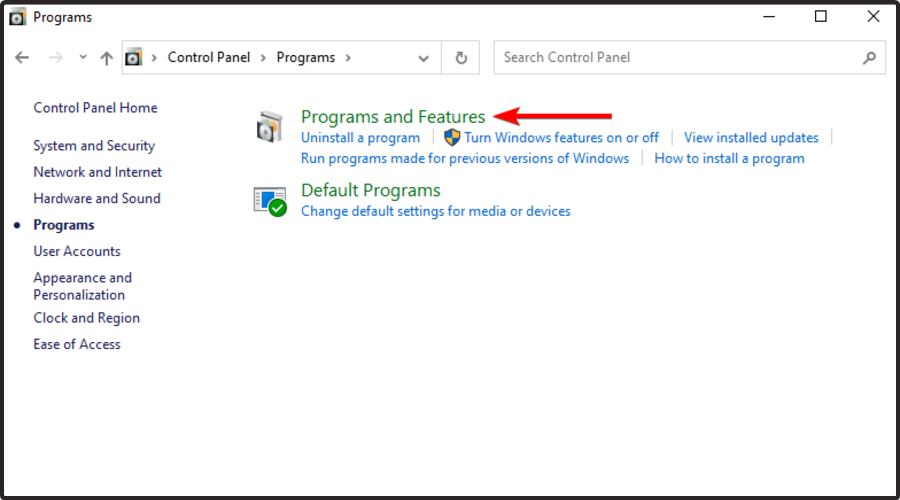Open Uninstall a program link
This screenshot has width=900, height=500.
360,138
